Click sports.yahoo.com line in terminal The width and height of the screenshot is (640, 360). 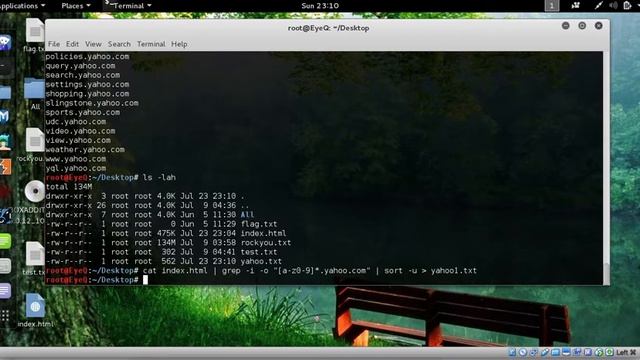83,112
